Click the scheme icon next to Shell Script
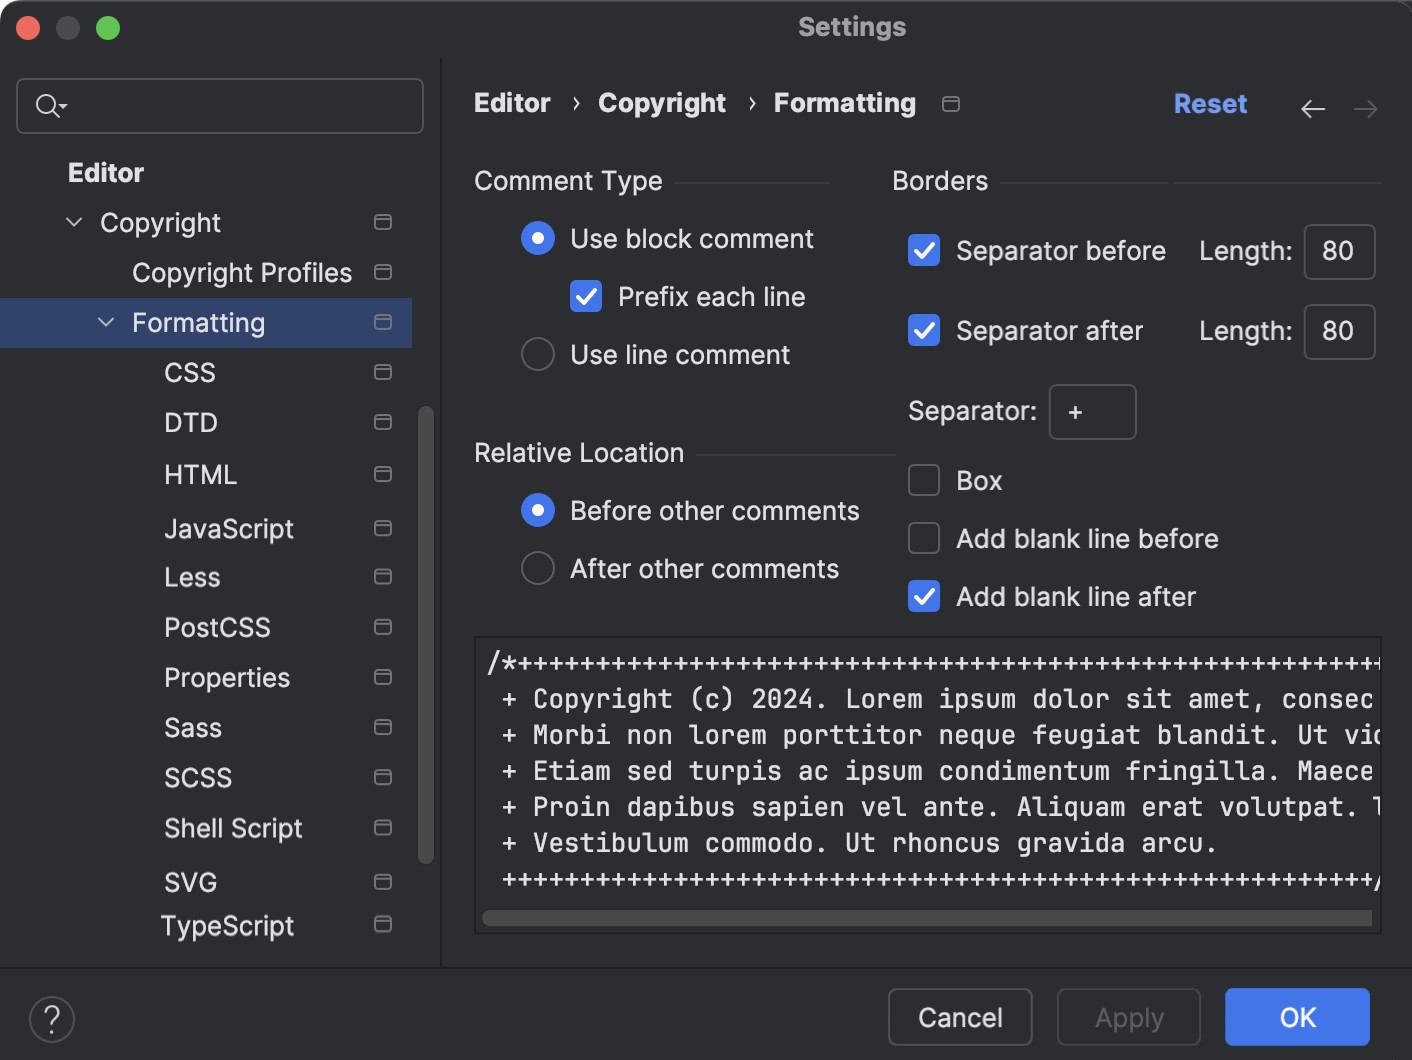This screenshot has width=1412, height=1060. [382, 828]
